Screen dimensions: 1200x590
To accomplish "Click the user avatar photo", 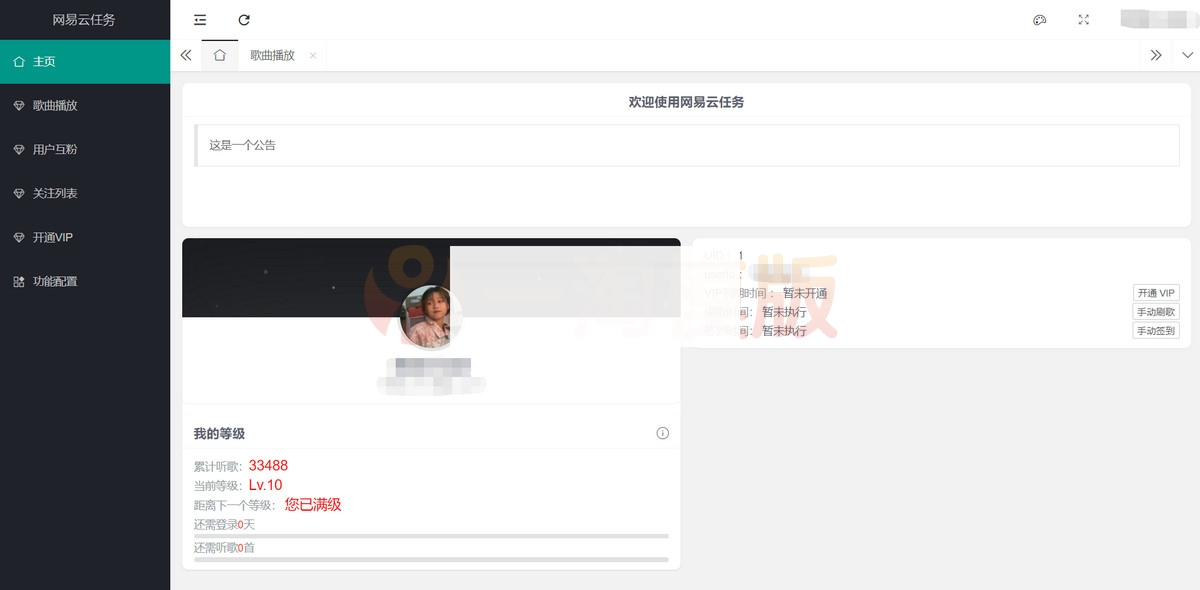I will click(430, 317).
